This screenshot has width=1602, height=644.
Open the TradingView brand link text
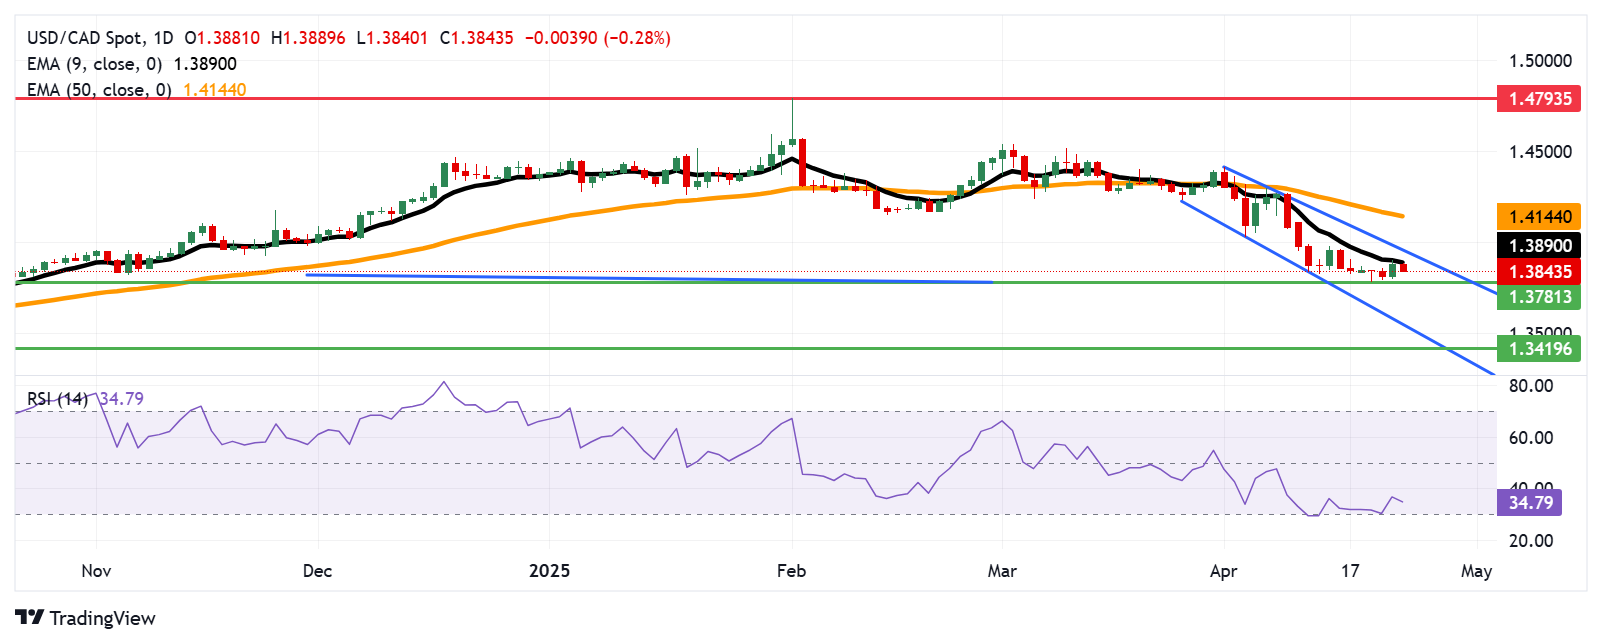(x=102, y=618)
